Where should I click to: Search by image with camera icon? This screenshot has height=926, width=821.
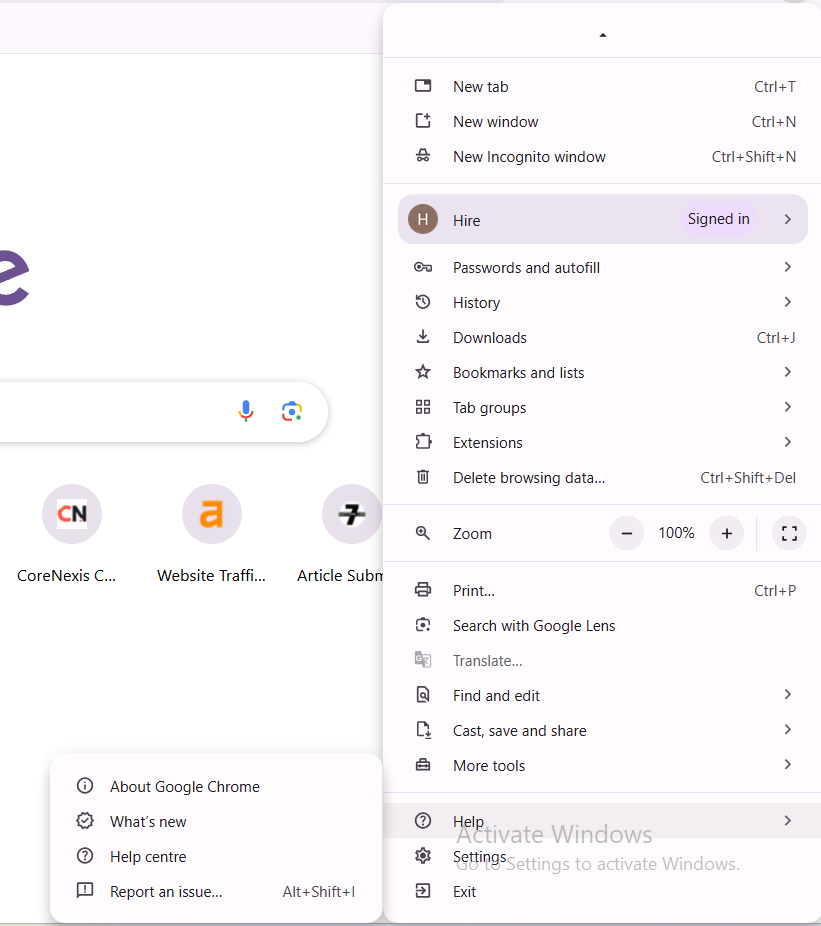click(x=292, y=411)
